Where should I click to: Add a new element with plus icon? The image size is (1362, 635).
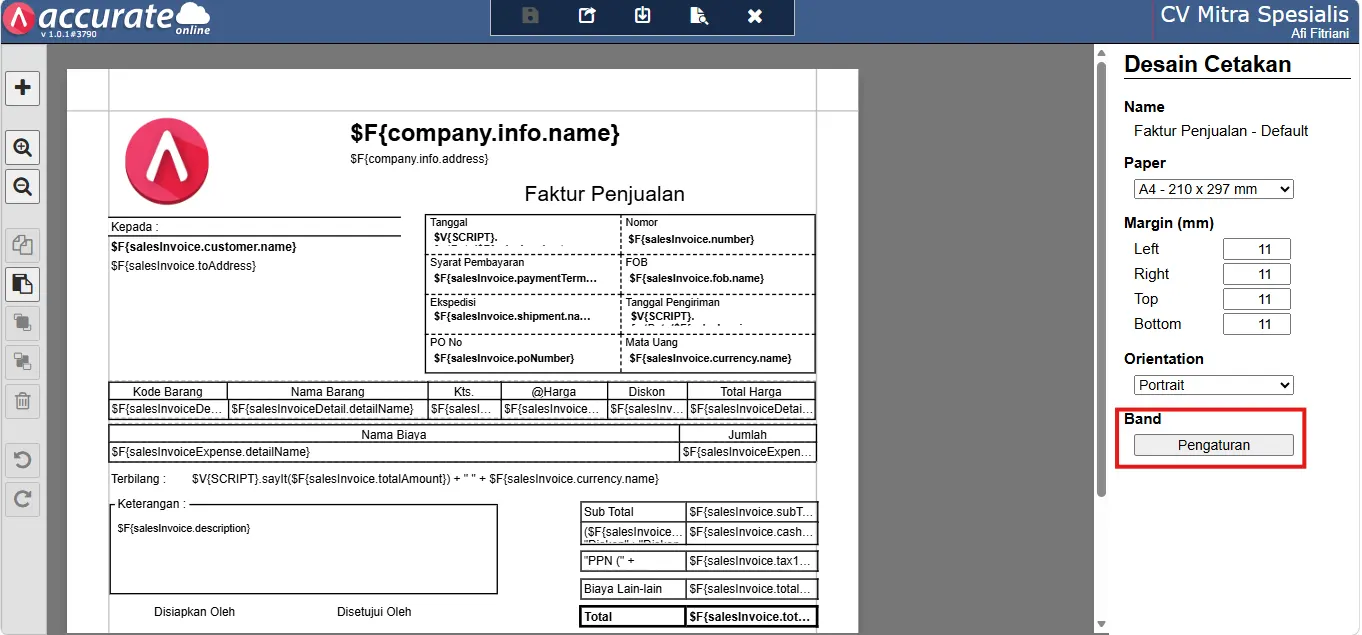click(23, 88)
